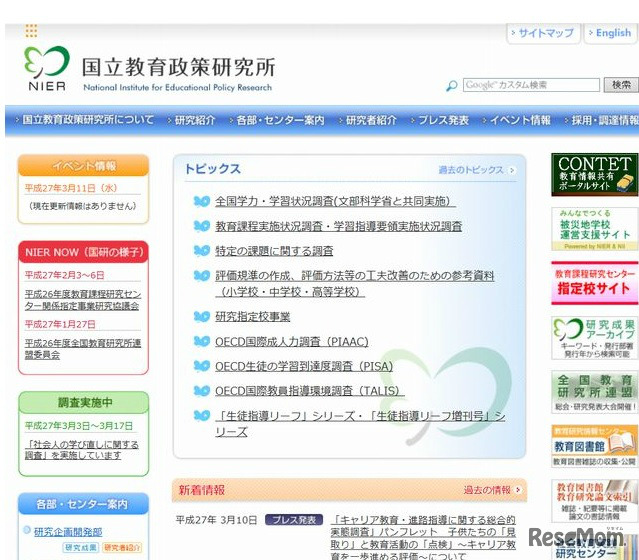The image size is (639, 560).
Task: Open 評価規準の作成、評価方法等 reference materials link
Action: pos(355,284)
